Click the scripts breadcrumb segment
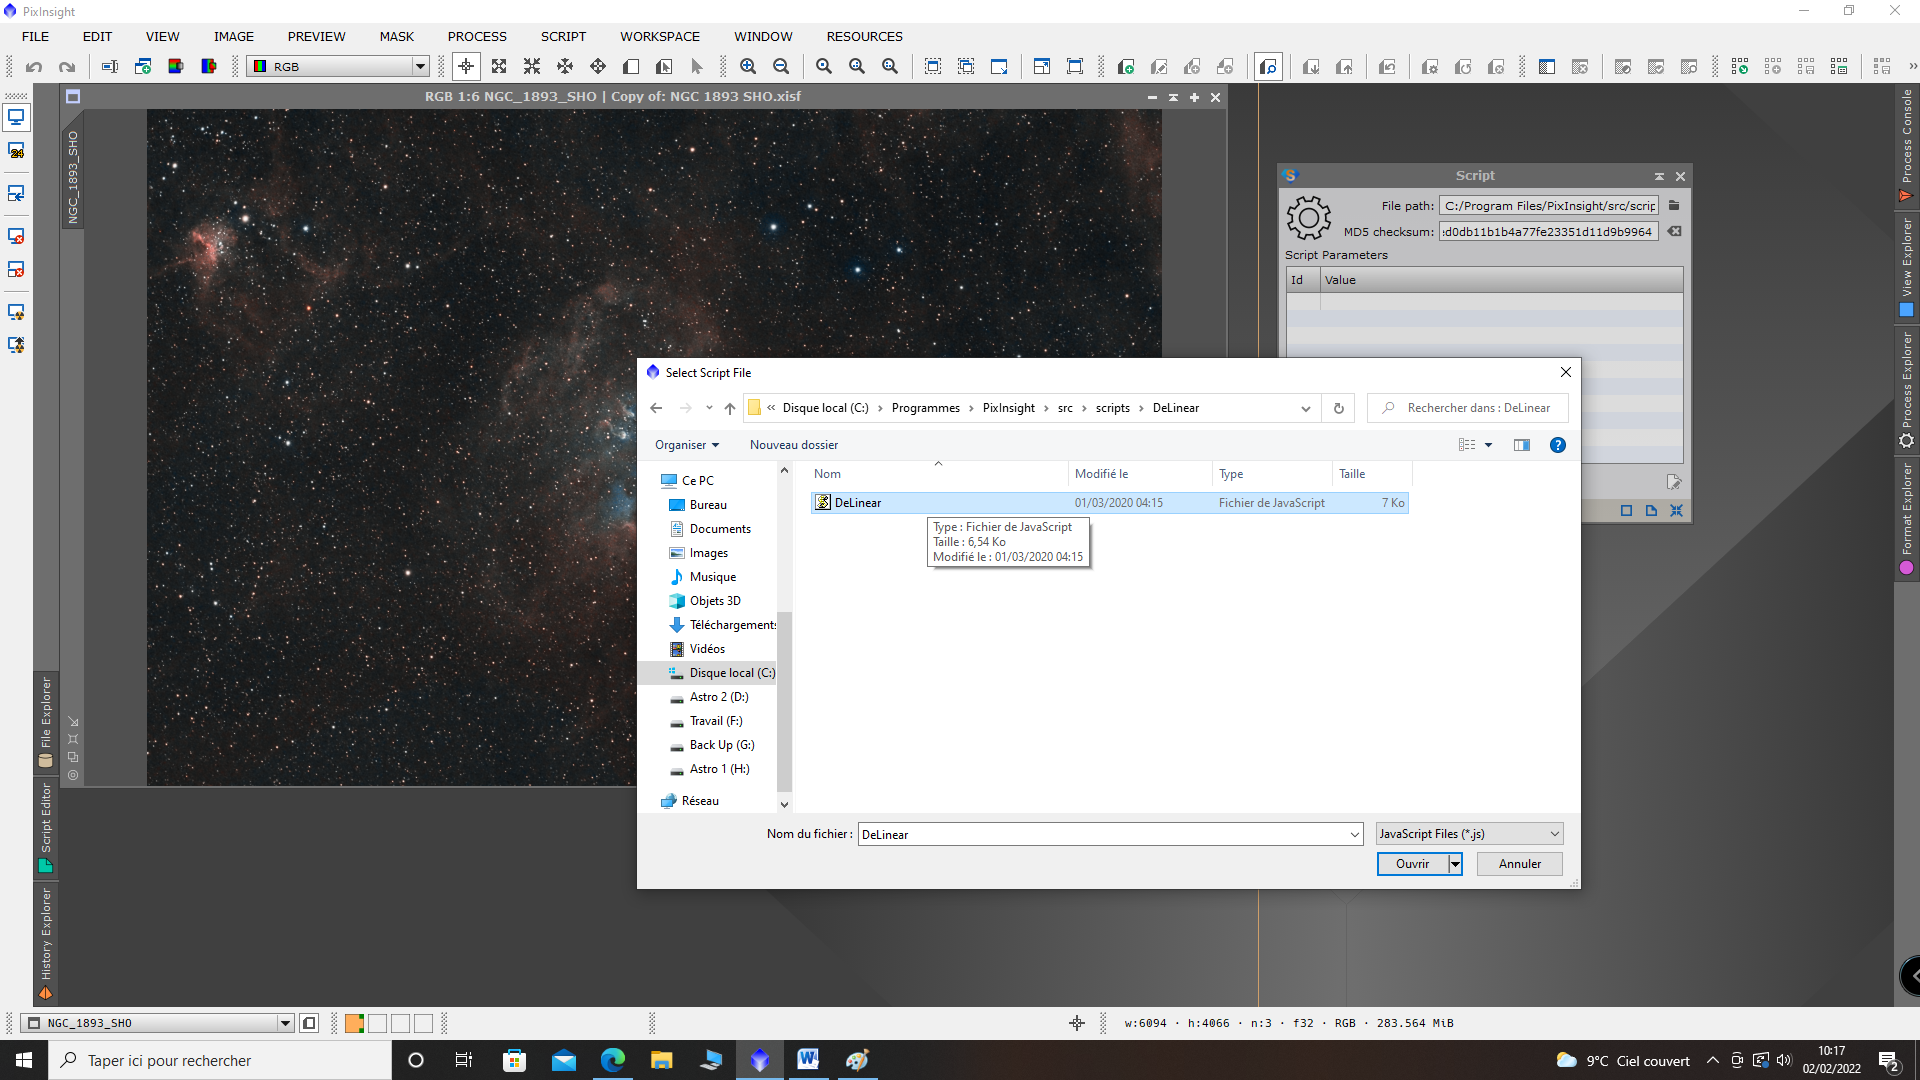The height and width of the screenshot is (1080, 1920). (x=1112, y=408)
